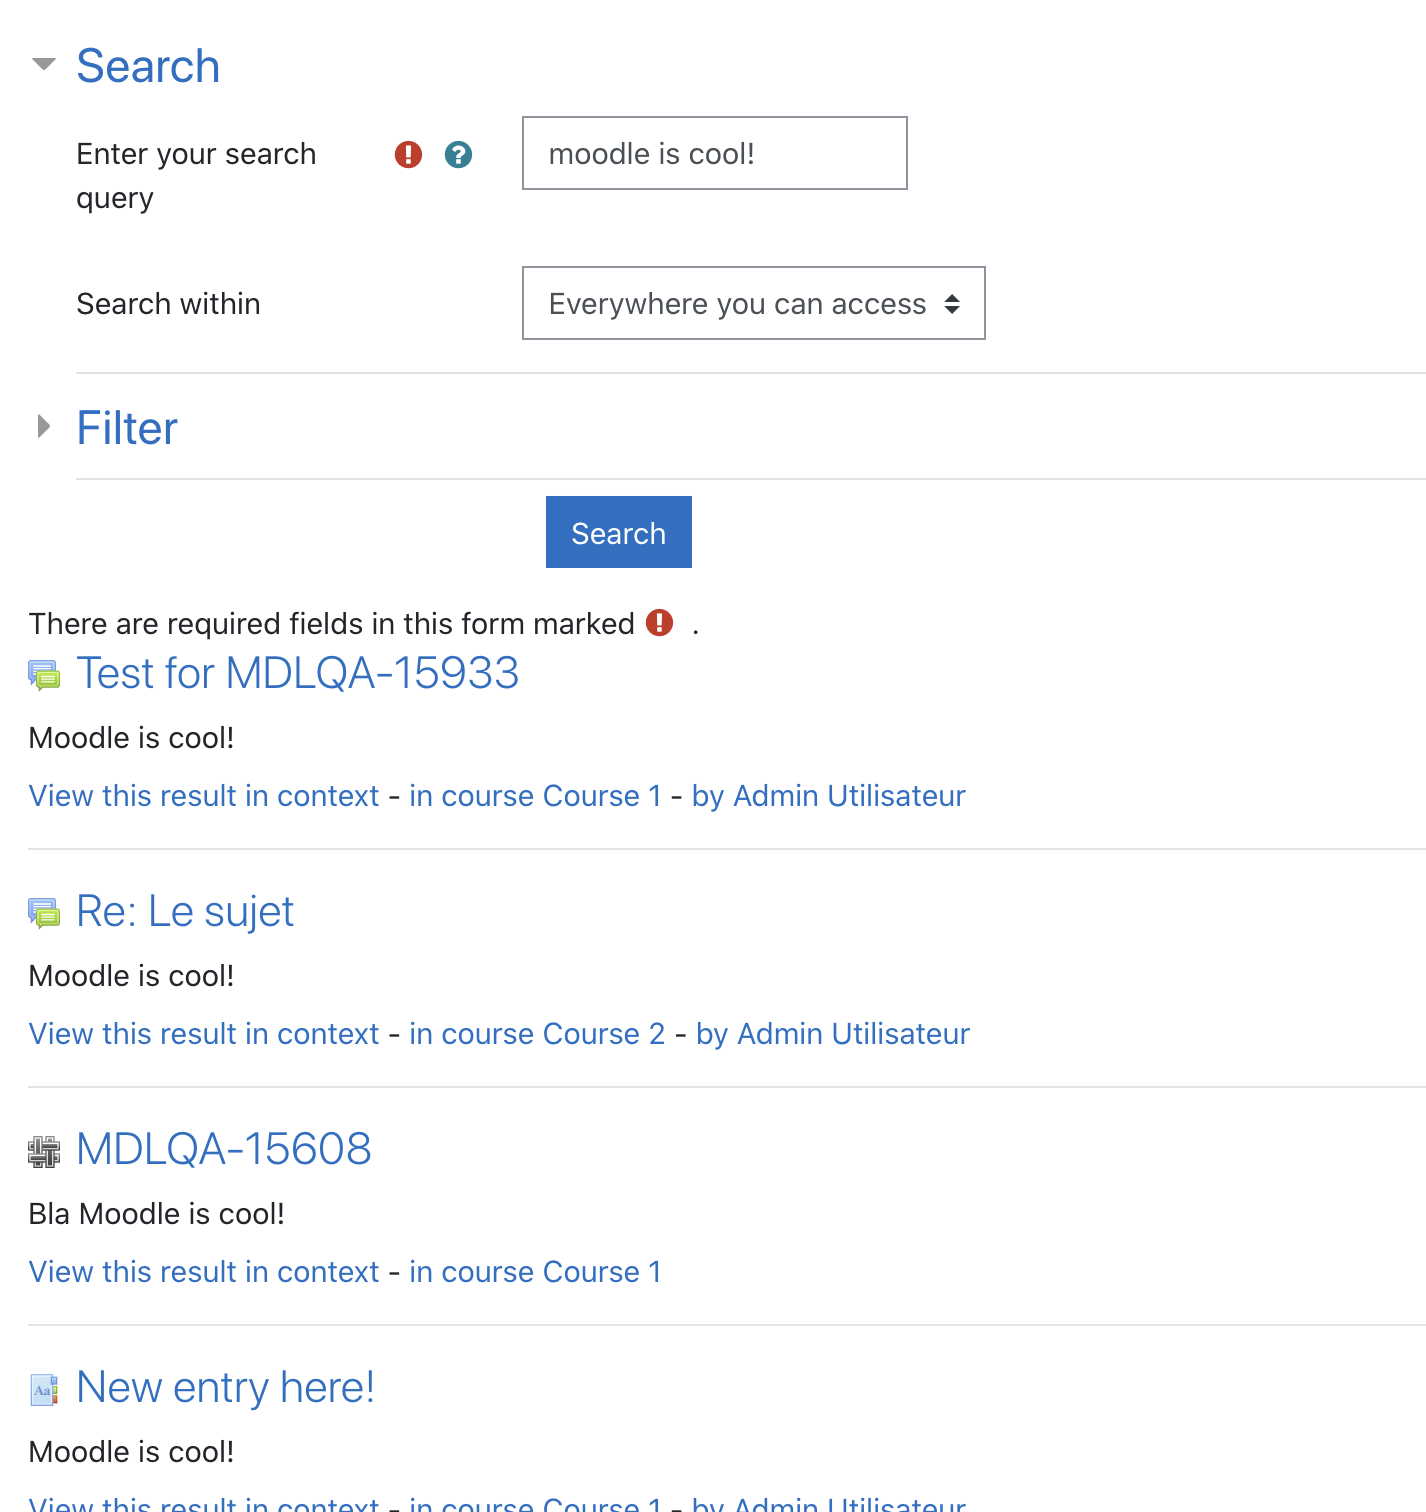Click the search query text field
Viewport: 1426px width, 1512px height.
coord(715,153)
